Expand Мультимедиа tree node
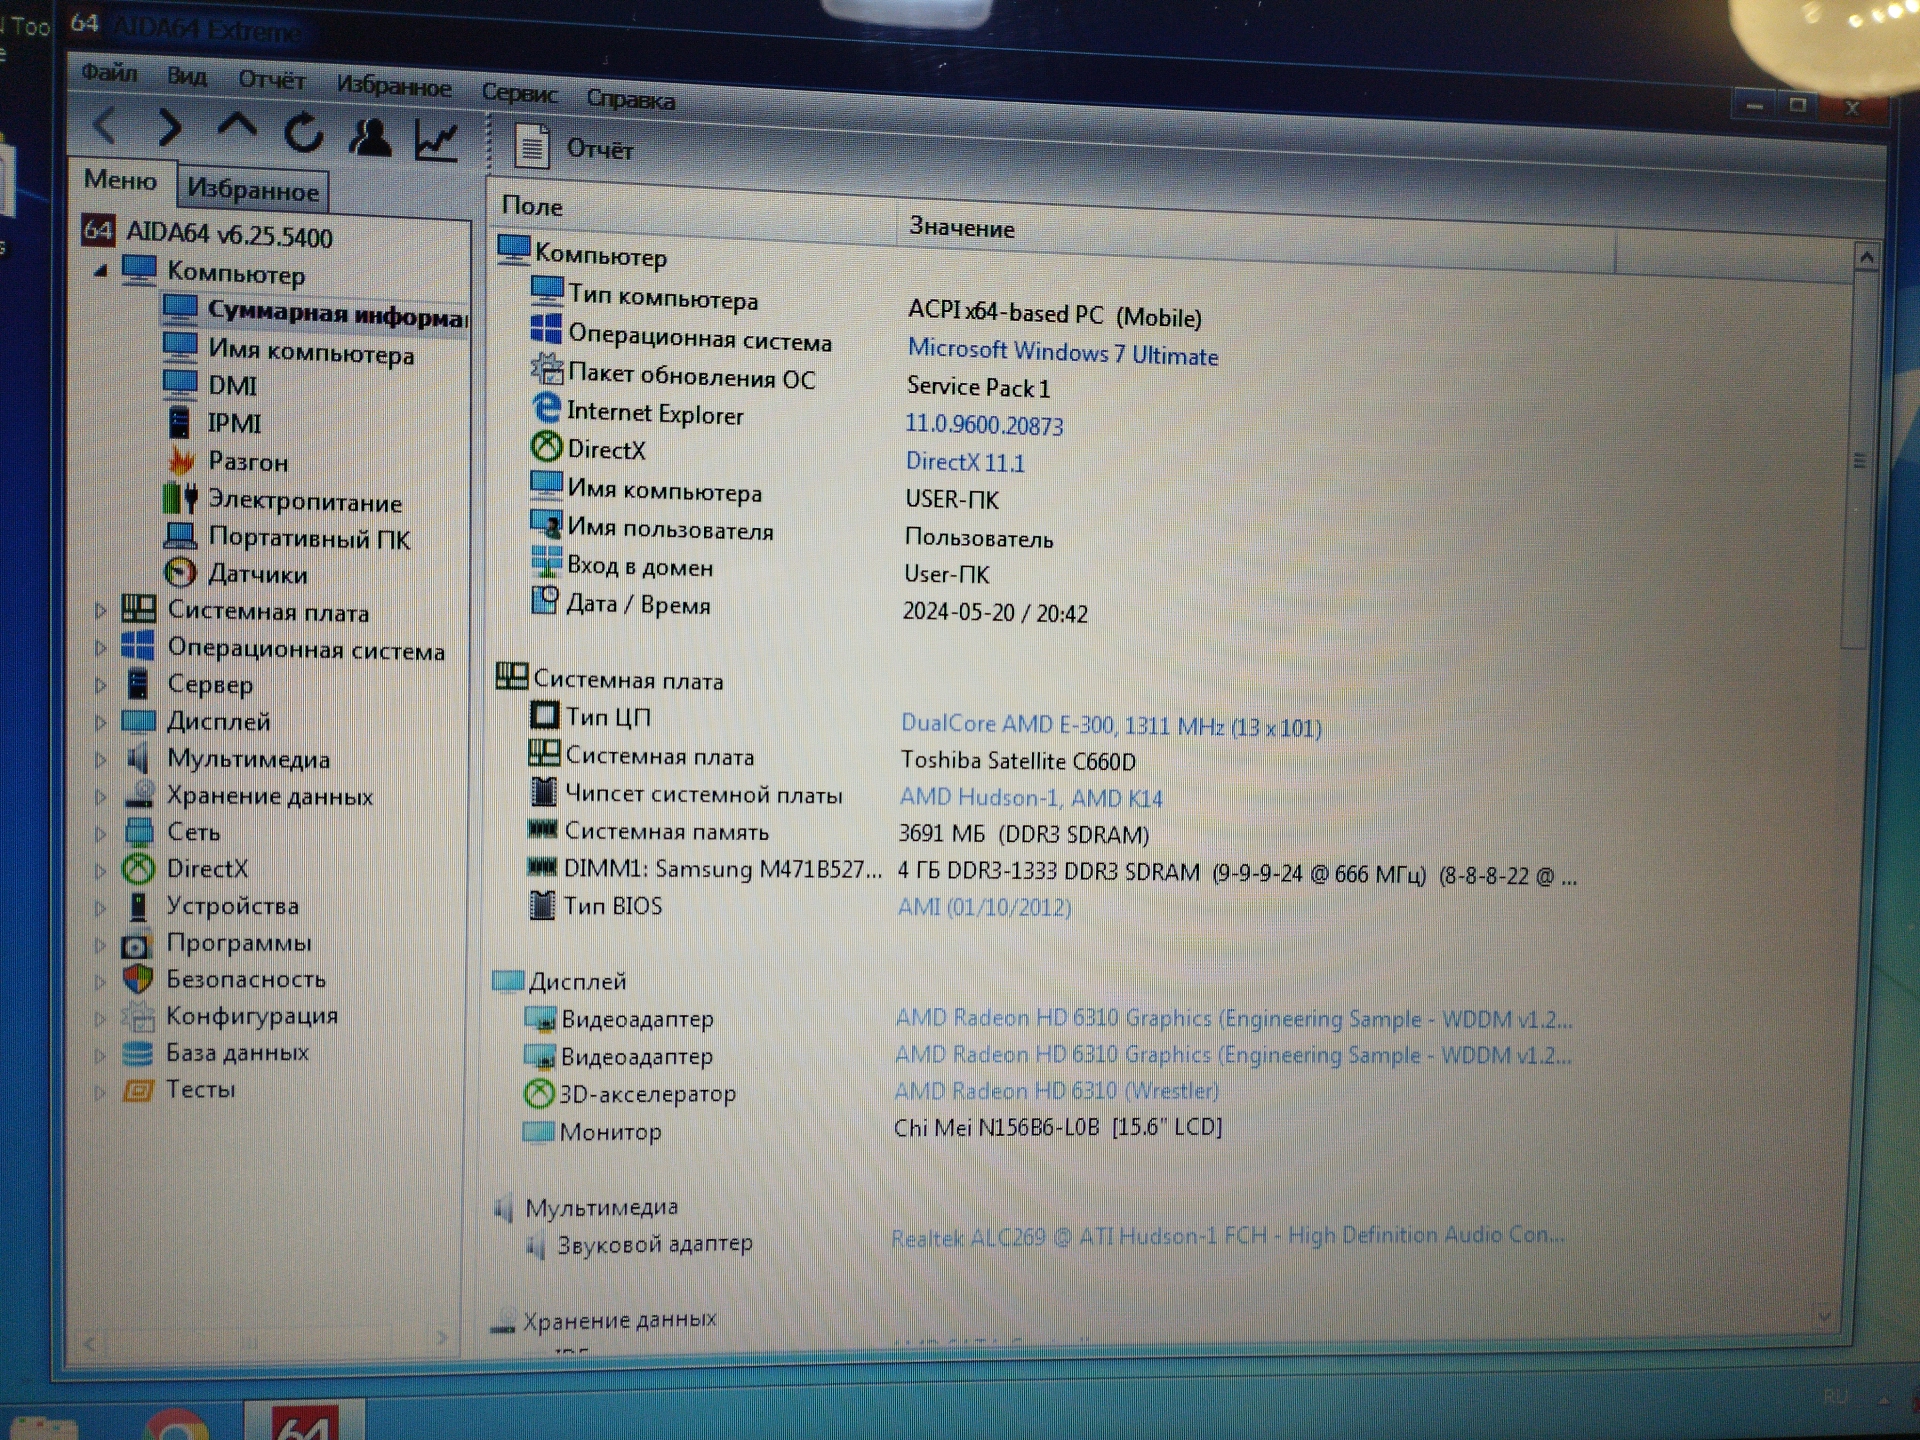The width and height of the screenshot is (1920, 1440). click(x=100, y=759)
